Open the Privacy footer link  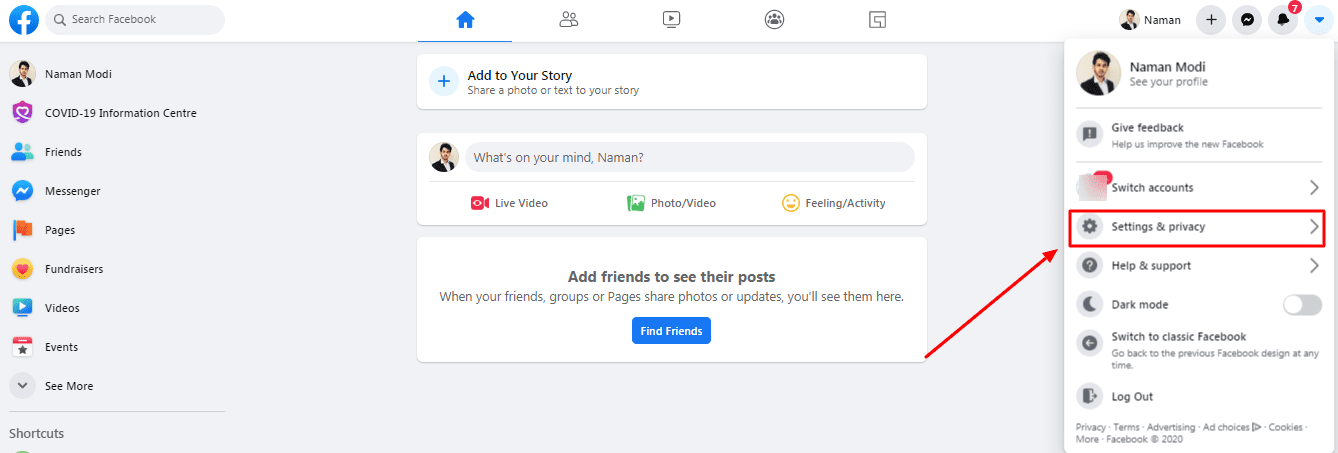(x=1090, y=427)
